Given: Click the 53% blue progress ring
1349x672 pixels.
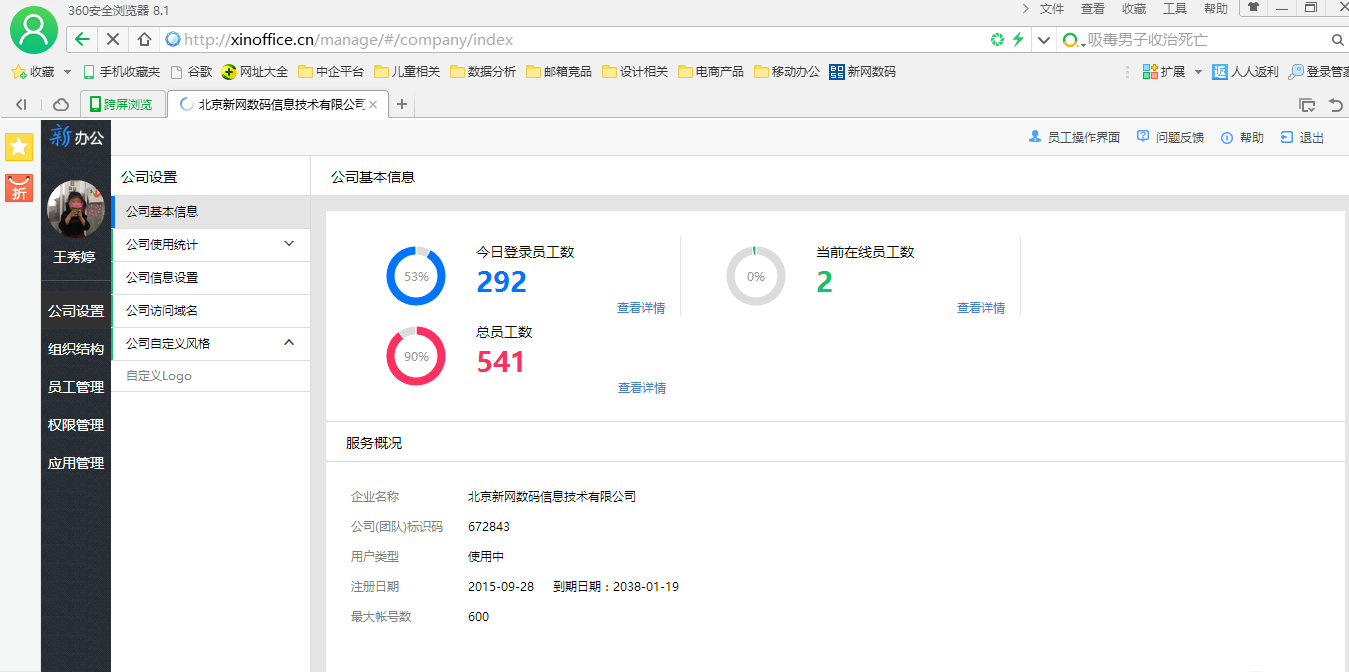Looking at the screenshot, I should click(x=416, y=276).
